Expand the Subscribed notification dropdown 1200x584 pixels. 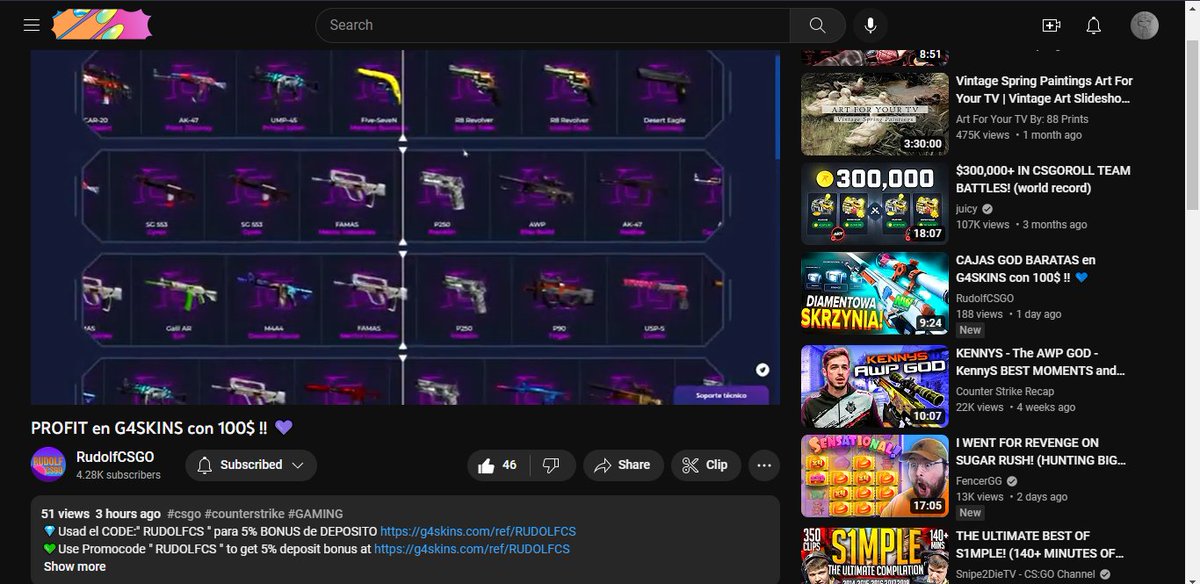click(x=251, y=465)
